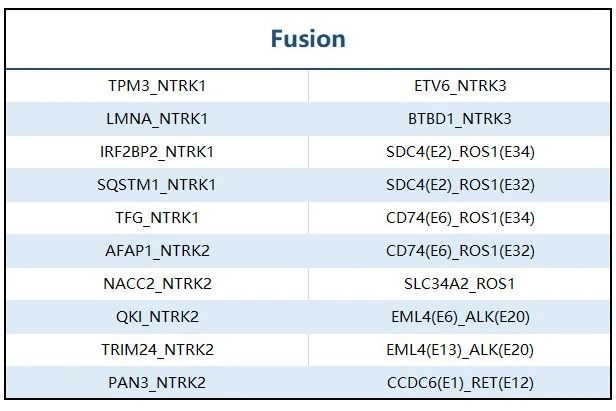This screenshot has width=616, height=411.
Task: Select the TPM3_NTRK1 cell
Action: pos(157,86)
